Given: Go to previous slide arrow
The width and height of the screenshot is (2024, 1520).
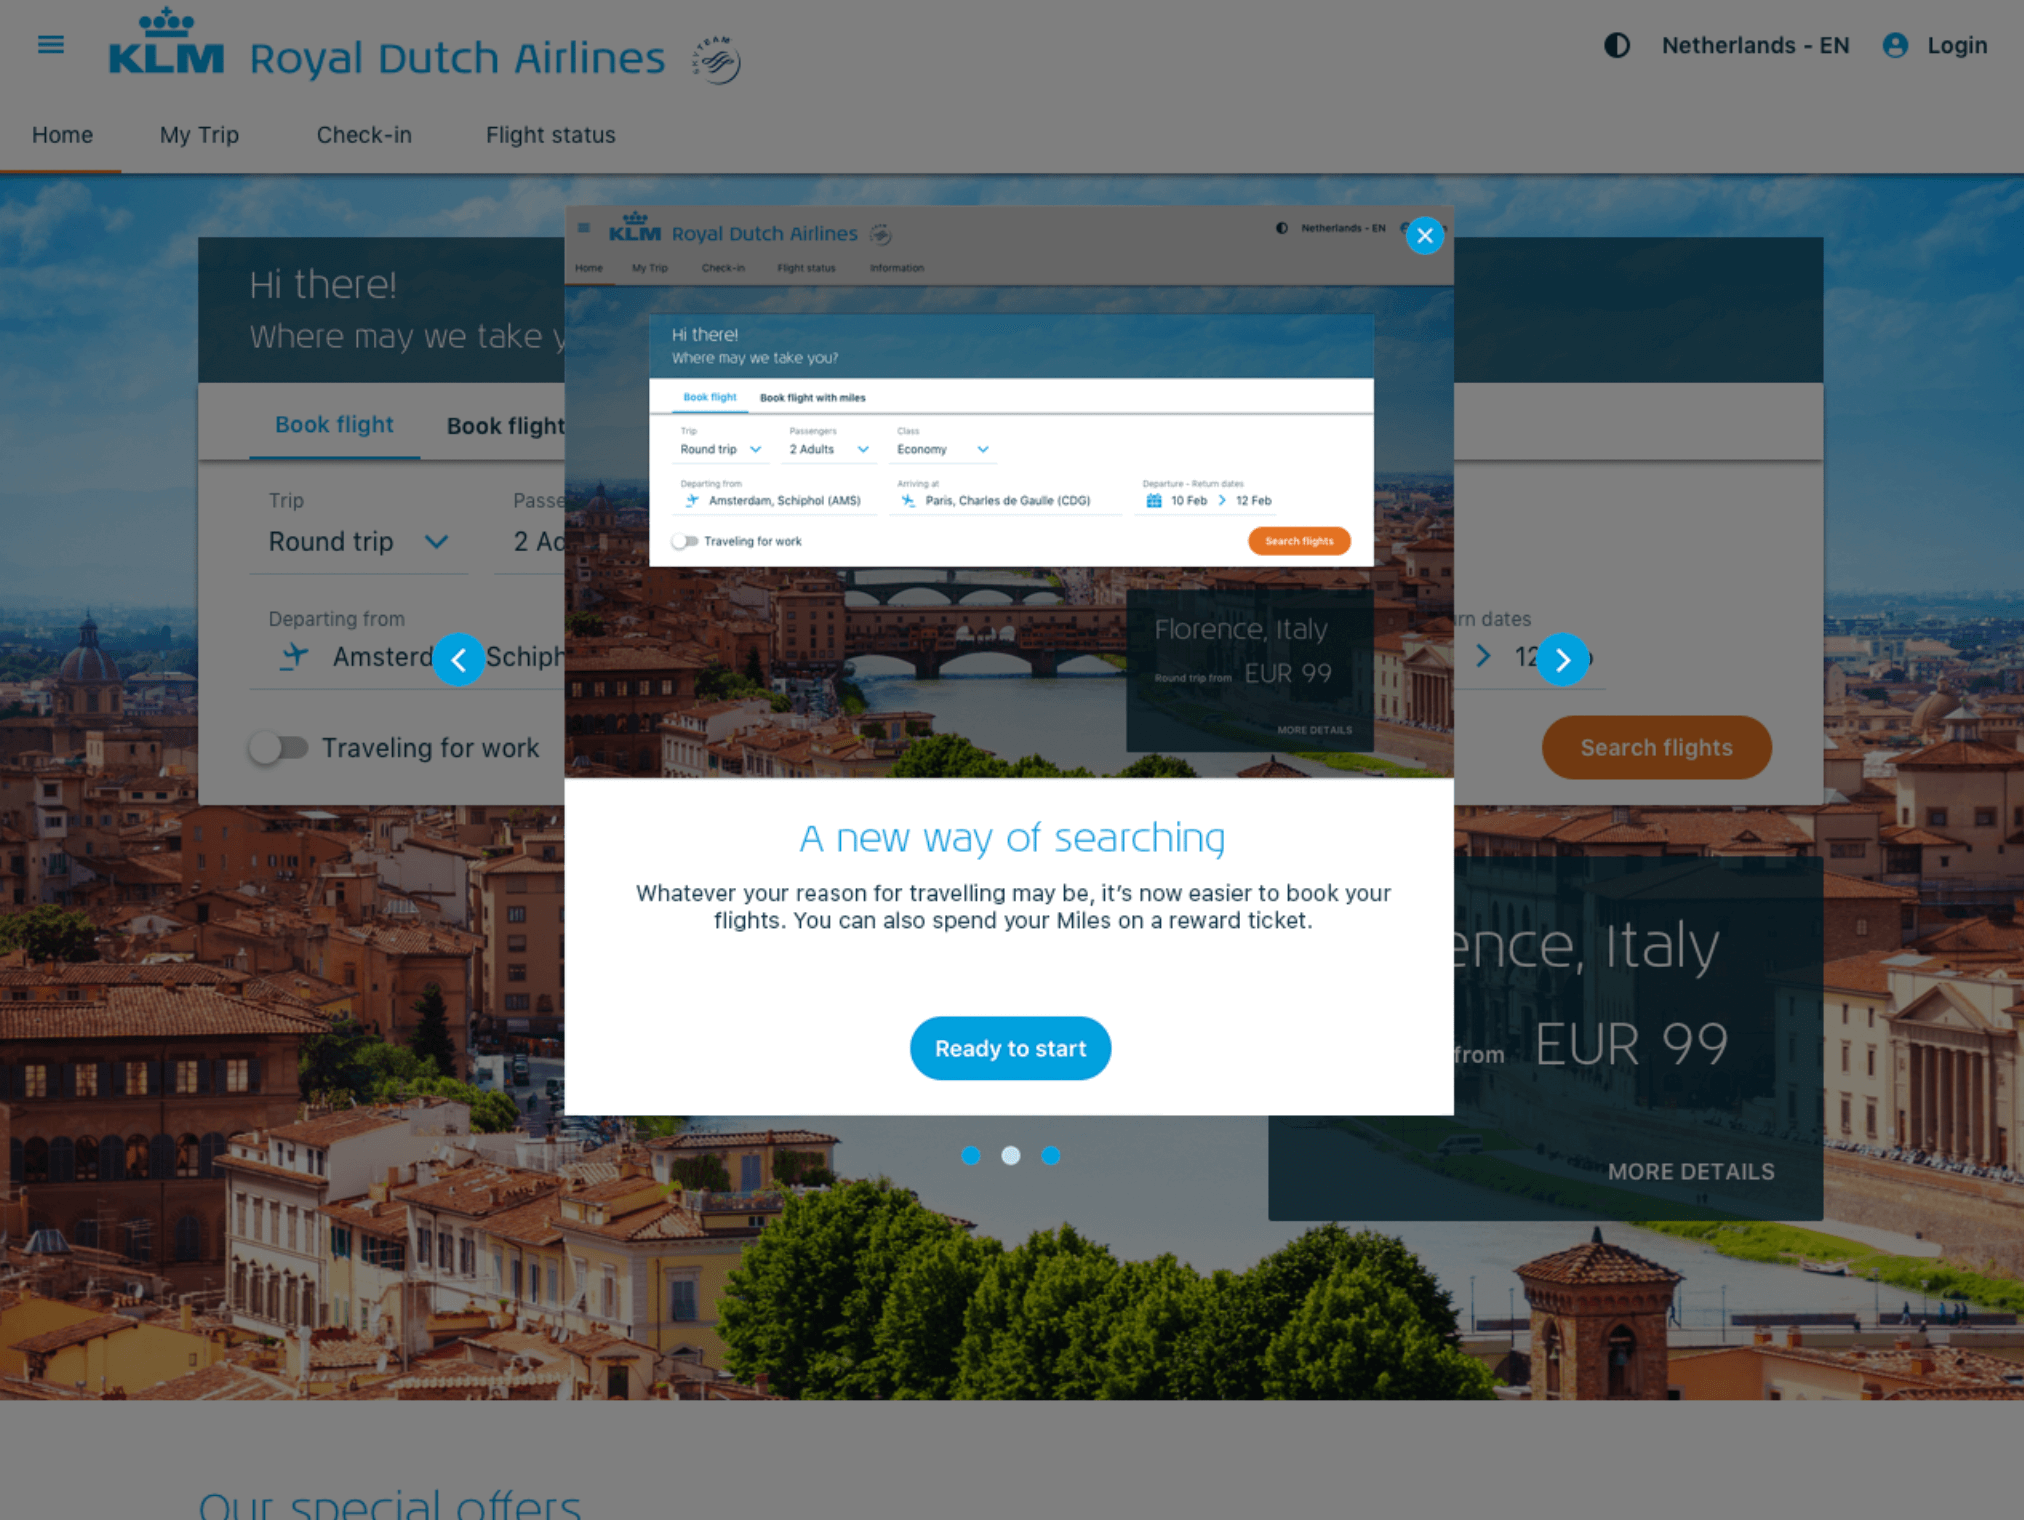Looking at the screenshot, I should 459,660.
